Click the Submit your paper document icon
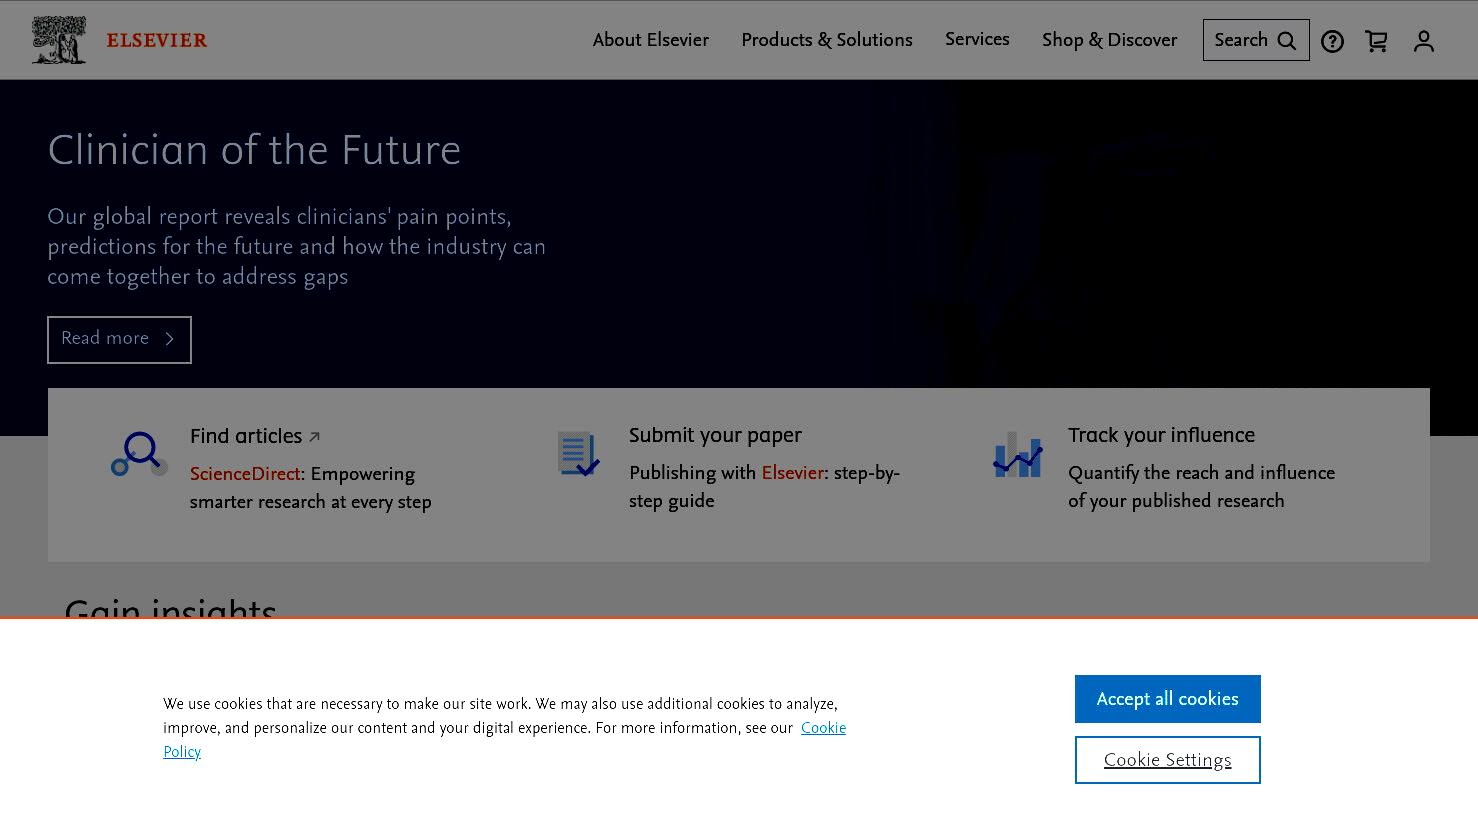This screenshot has height=837, width=1478. point(578,453)
